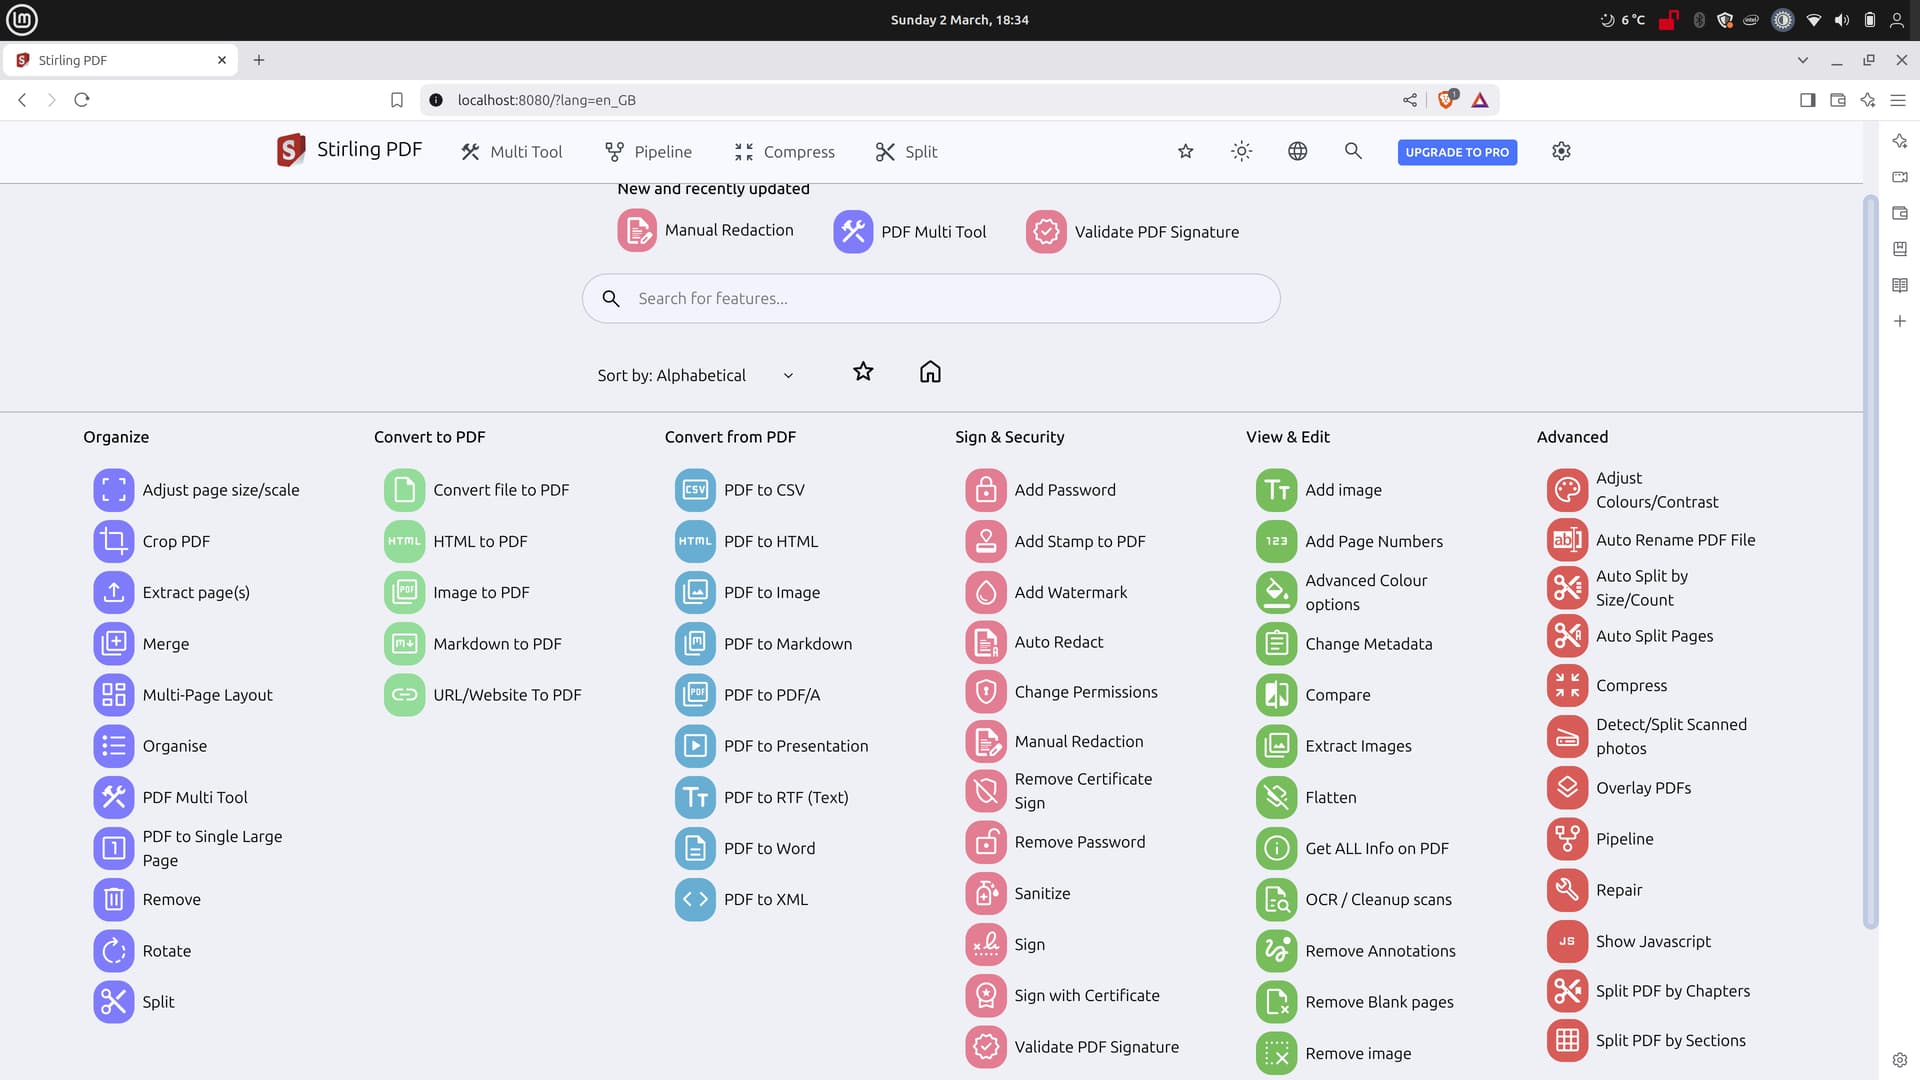Open the system volume speaker icon
Image resolution: width=1920 pixels, height=1080 pixels.
pos(1842,20)
